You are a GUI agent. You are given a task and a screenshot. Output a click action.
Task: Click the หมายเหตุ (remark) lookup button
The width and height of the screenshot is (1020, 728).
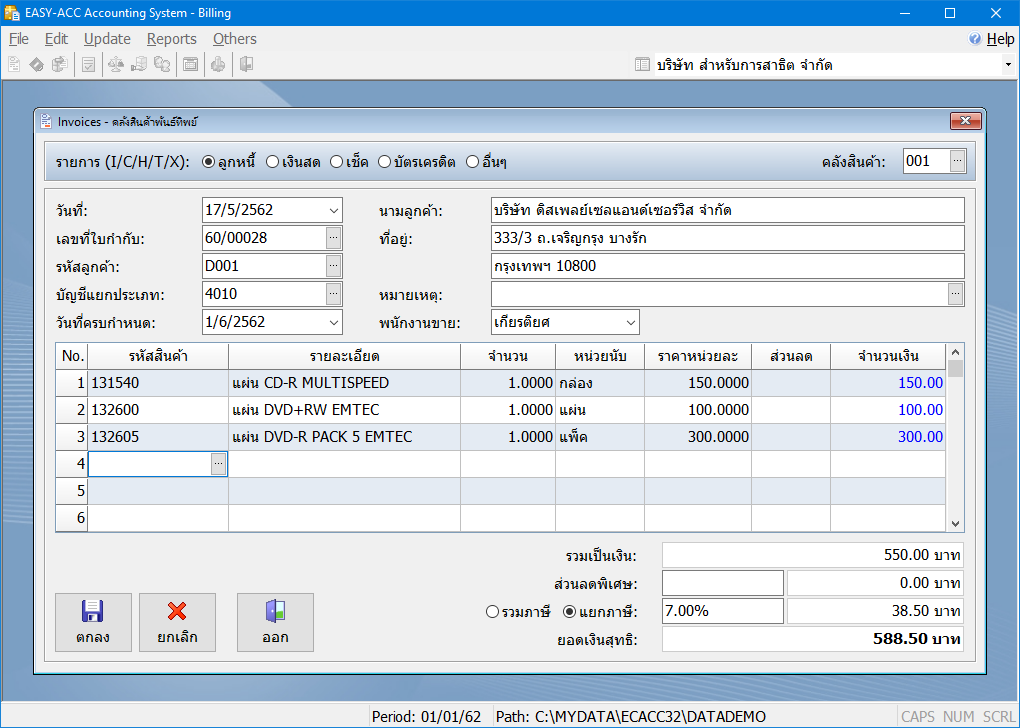956,294
